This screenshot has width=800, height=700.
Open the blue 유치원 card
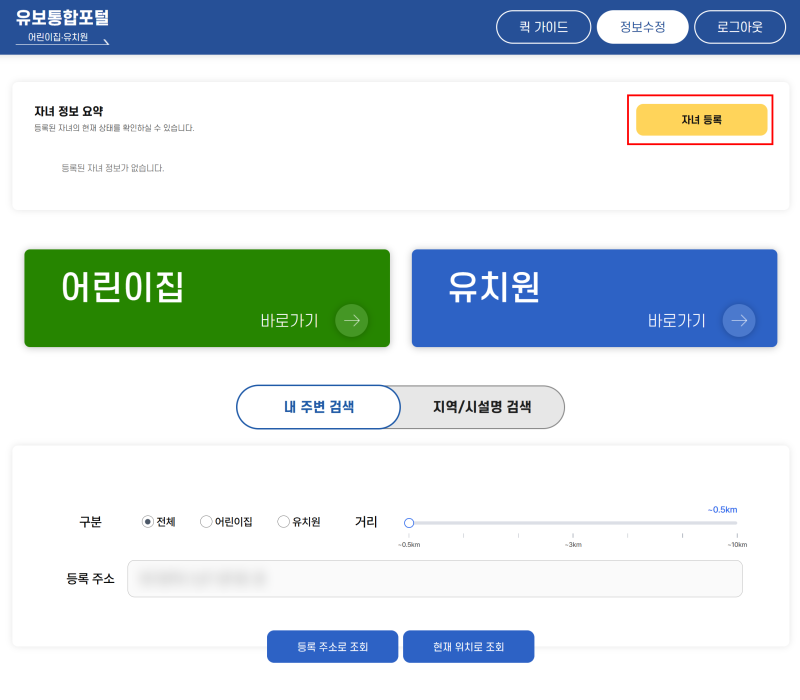click(x=594, y=298)
